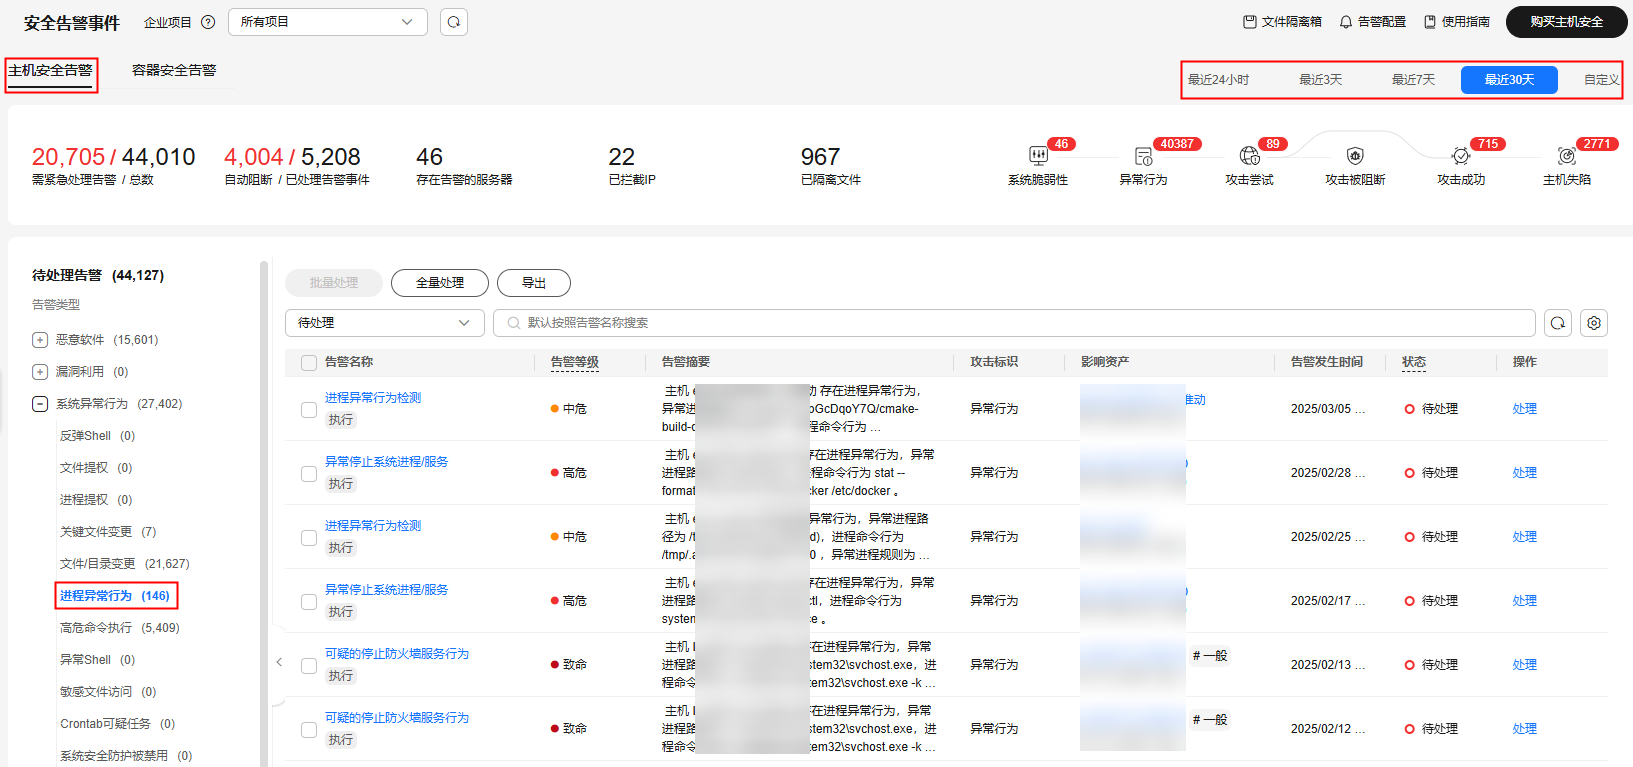Select 敏感文件访问 (0) tree item
The height and width of the screenshot is (767, 1633).
pyautogui.click(x=108, y=692)
